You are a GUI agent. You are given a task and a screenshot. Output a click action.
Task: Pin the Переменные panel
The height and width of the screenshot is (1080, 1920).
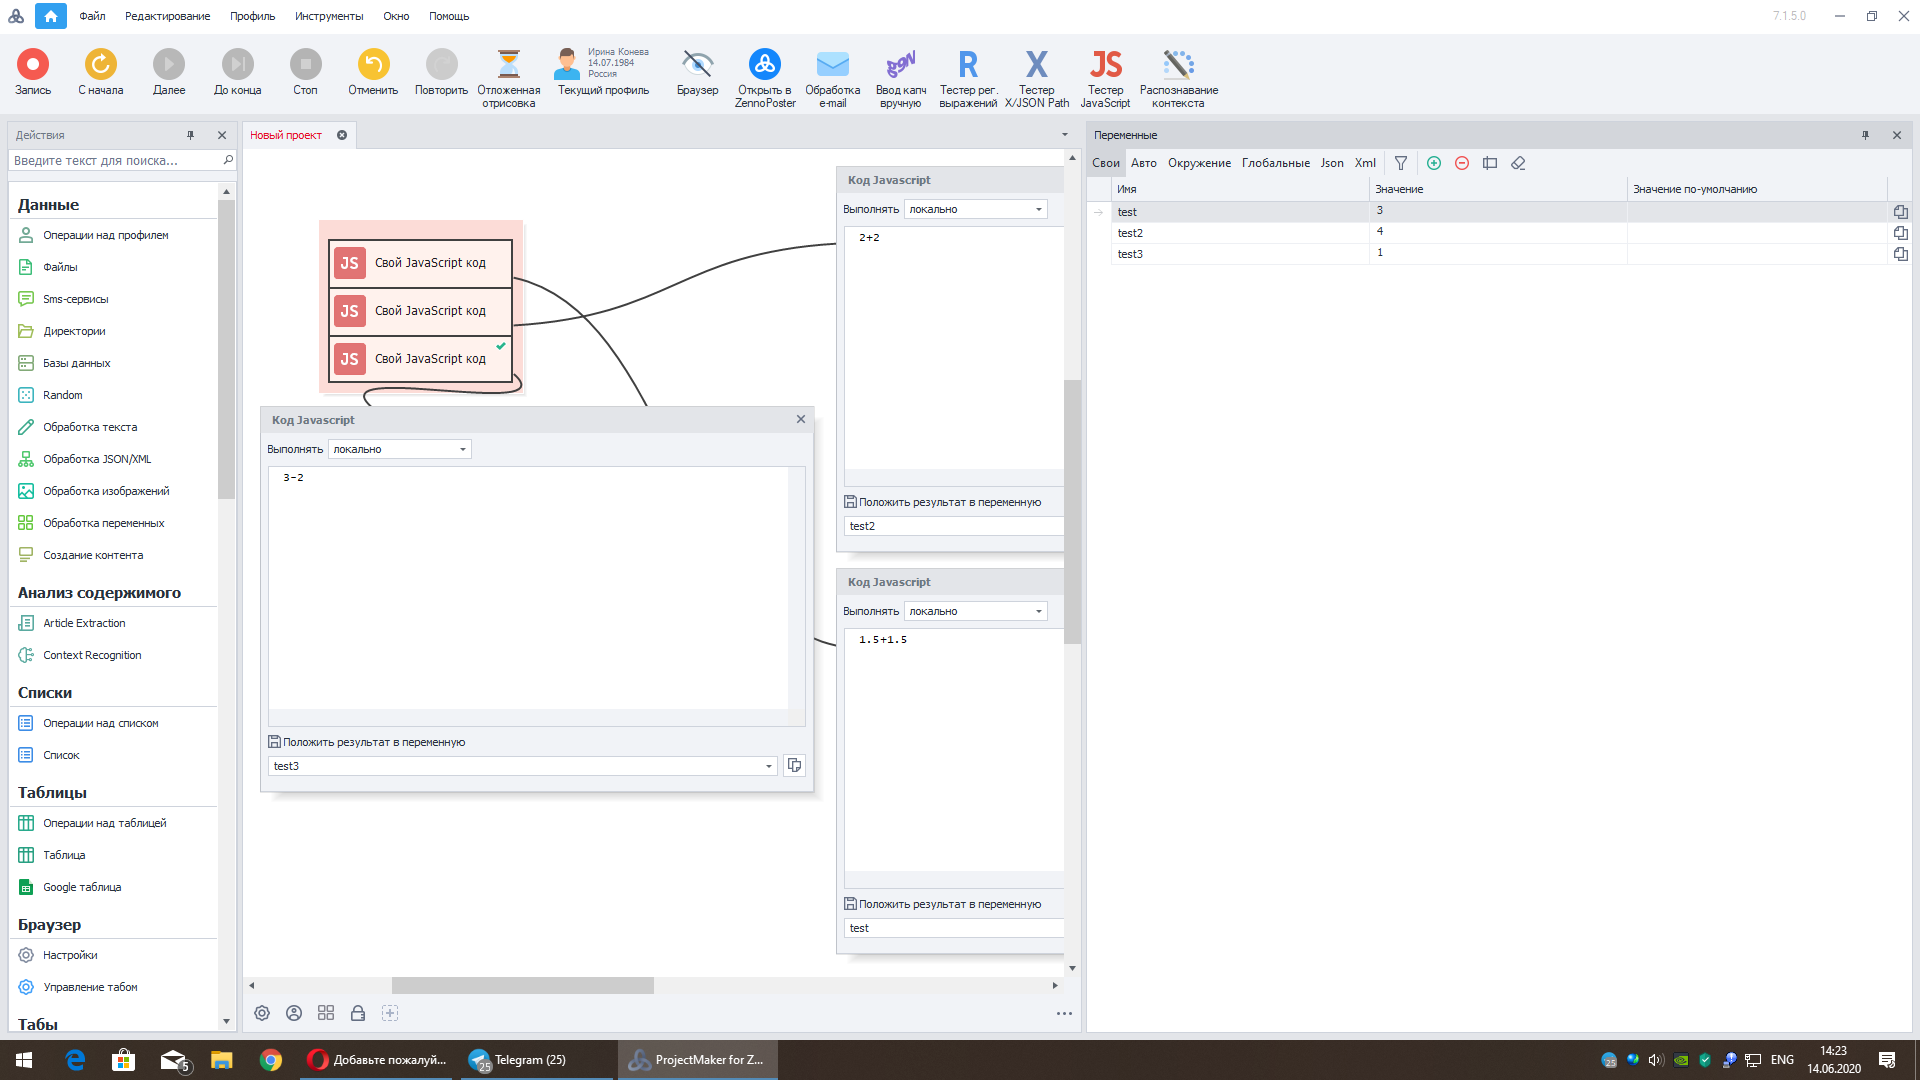(1865, 135)
